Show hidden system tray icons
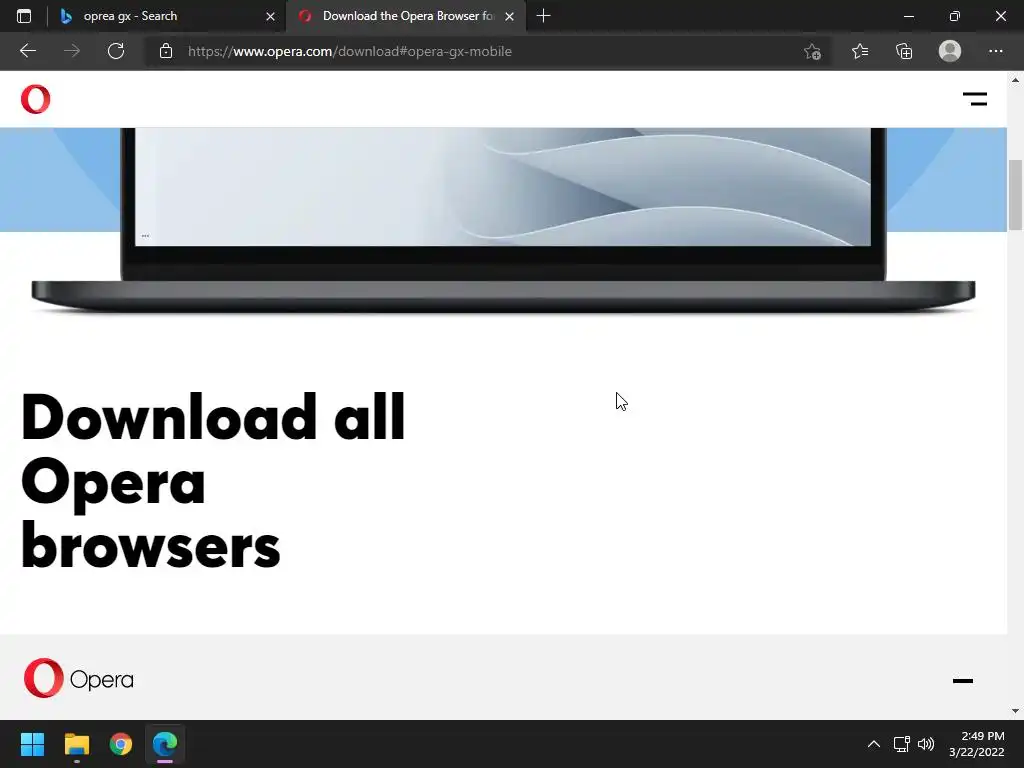This screenshot has width=1024, height=768. 873,744
